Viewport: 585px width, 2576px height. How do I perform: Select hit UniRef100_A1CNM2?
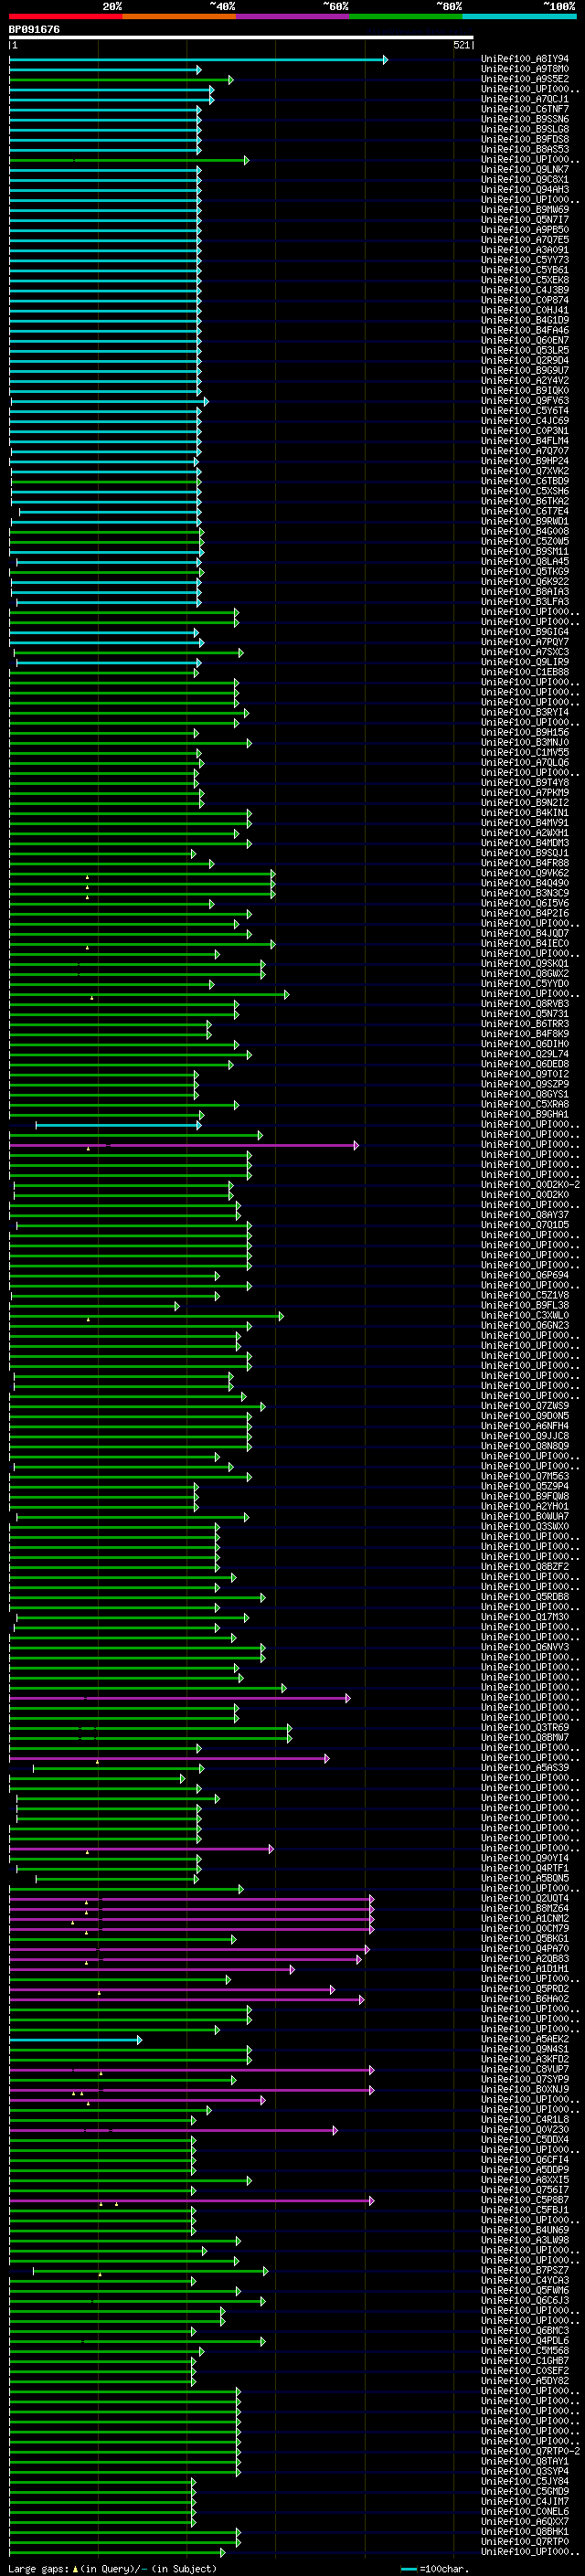point(524,1918)
